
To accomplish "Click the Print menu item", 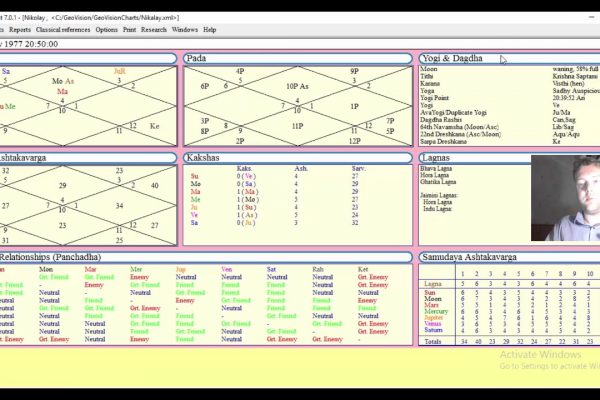I will [x=129, y=30].
